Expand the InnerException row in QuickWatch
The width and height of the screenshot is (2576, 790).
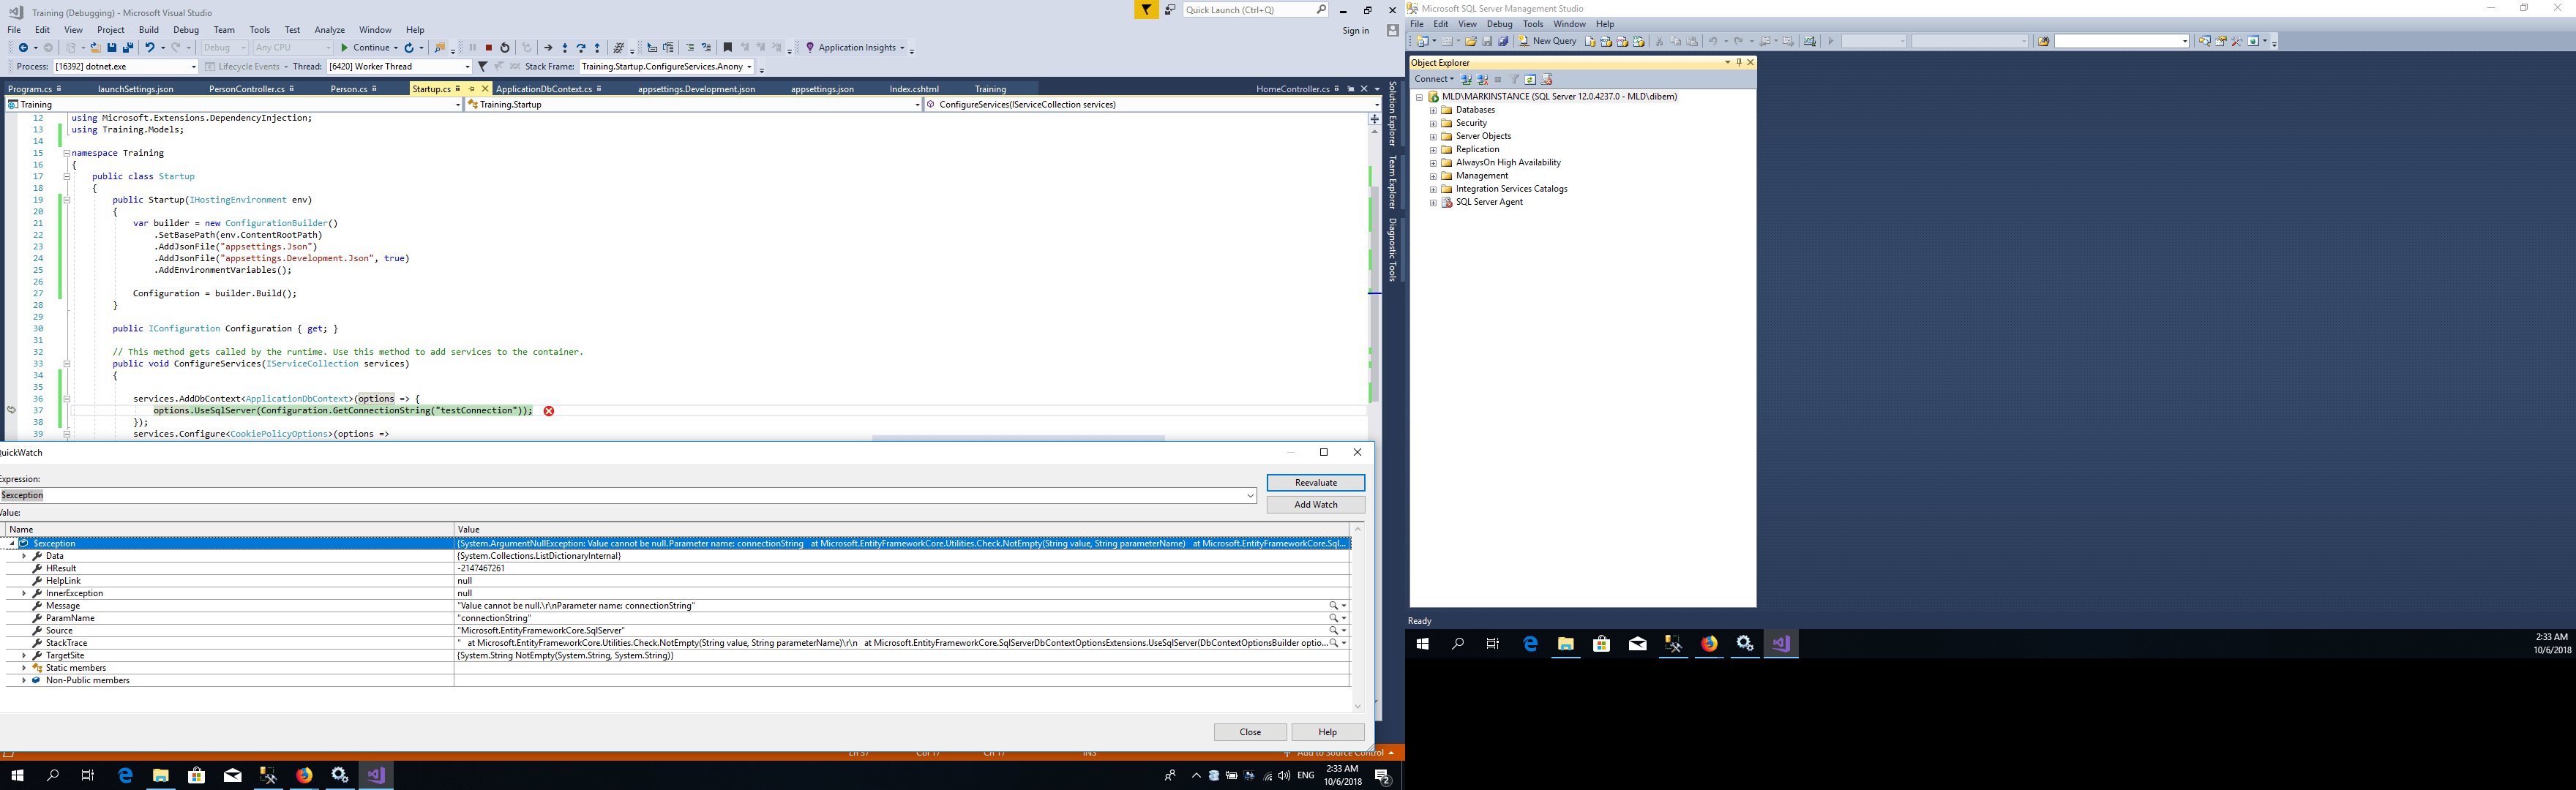click(x=24, y=593)
